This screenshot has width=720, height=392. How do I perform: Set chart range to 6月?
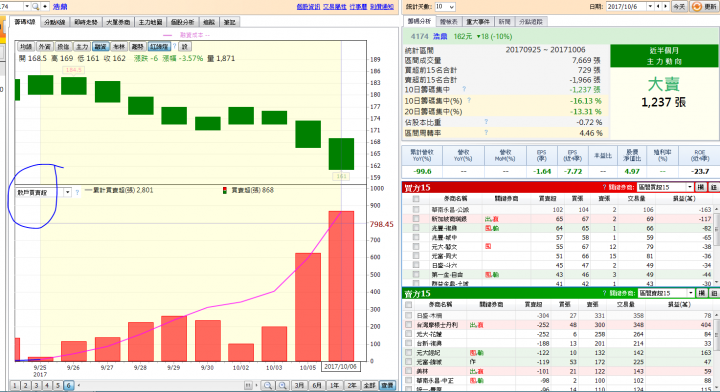[x=317, y=386]
